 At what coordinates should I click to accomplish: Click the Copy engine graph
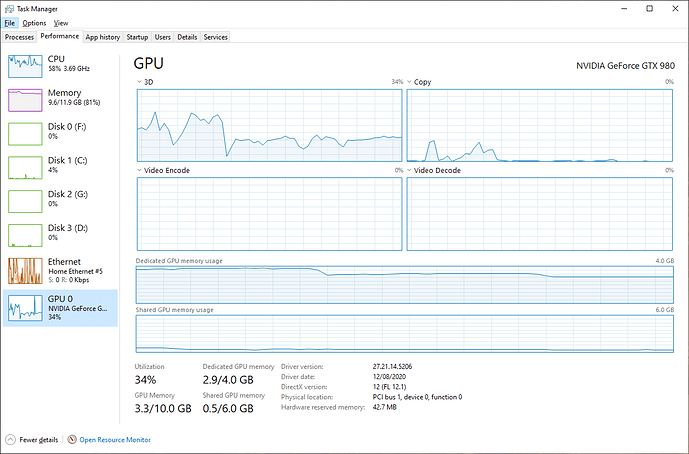click(x=540, y=125)
